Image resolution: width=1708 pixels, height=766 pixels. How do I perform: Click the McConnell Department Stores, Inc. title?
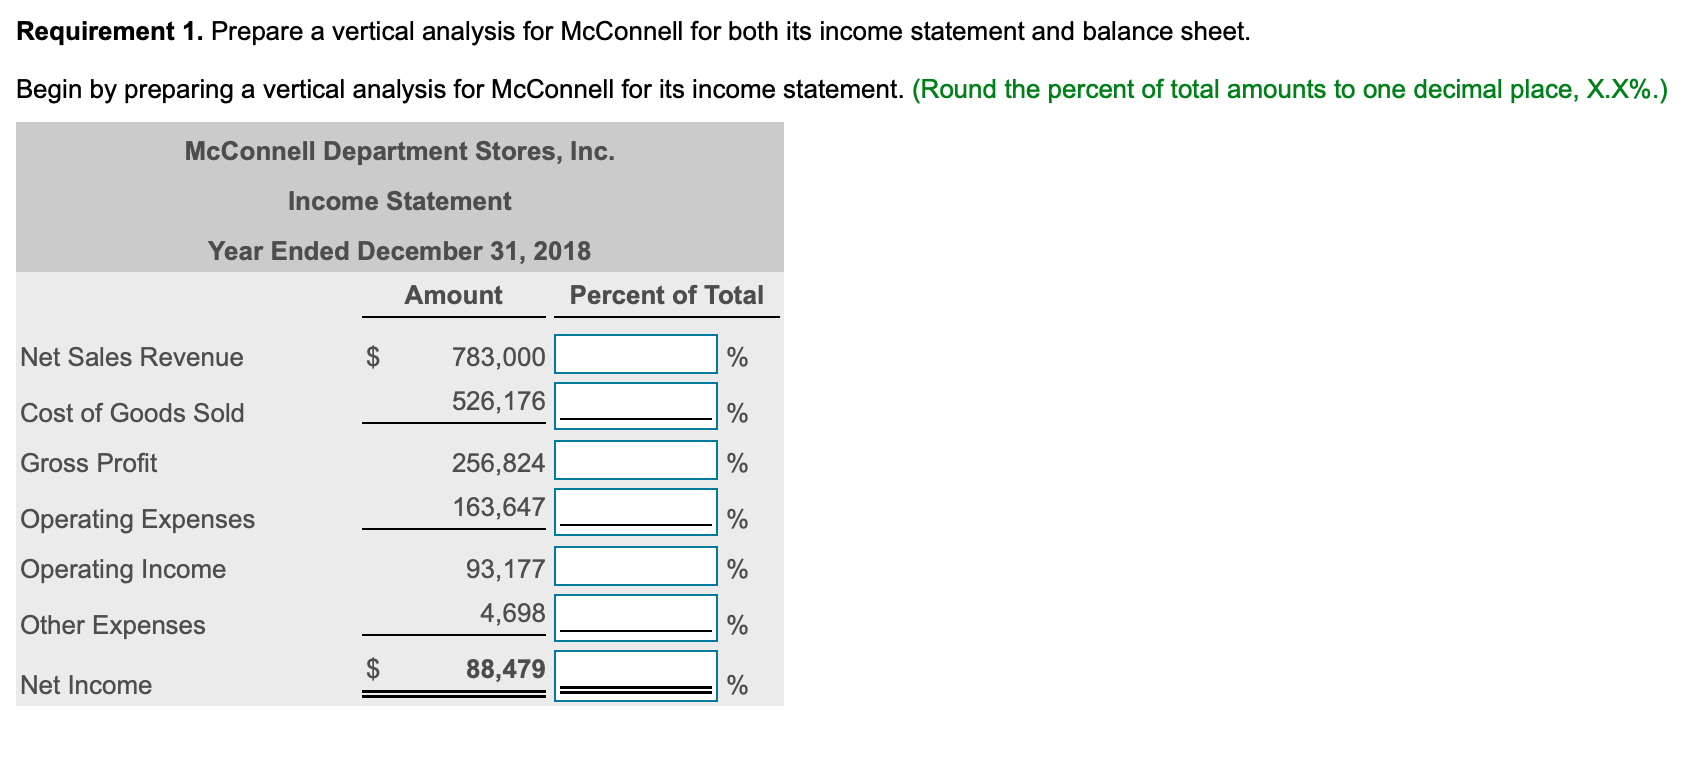[398, 152]
